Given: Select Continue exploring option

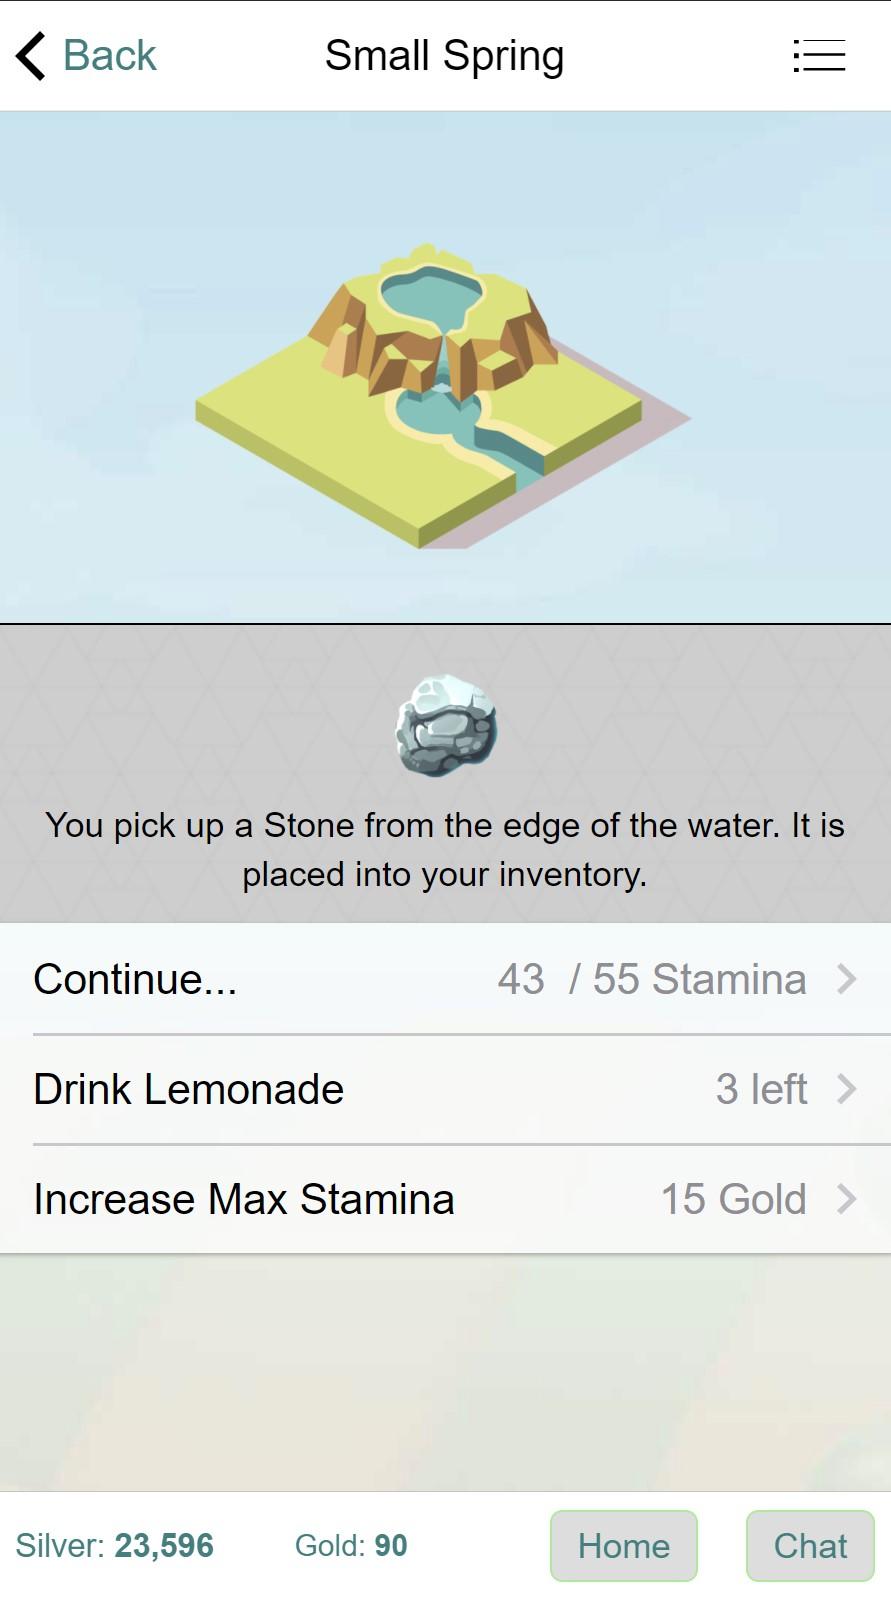Looking at the screenshot, I should [135, 979].
